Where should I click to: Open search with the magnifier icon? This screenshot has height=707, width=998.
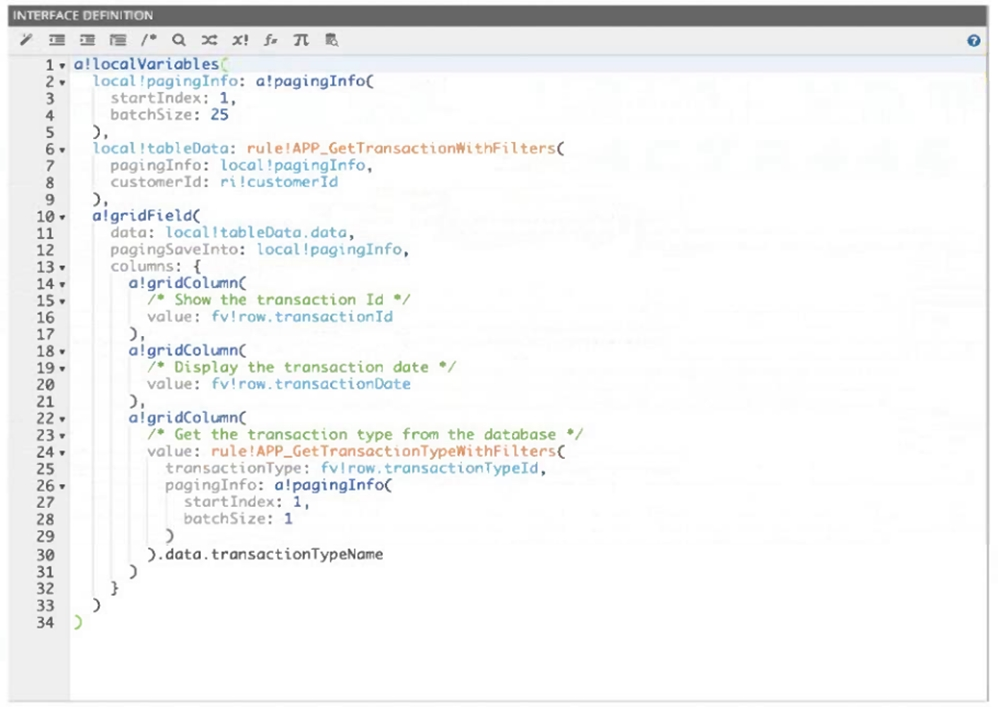(178, 40)
